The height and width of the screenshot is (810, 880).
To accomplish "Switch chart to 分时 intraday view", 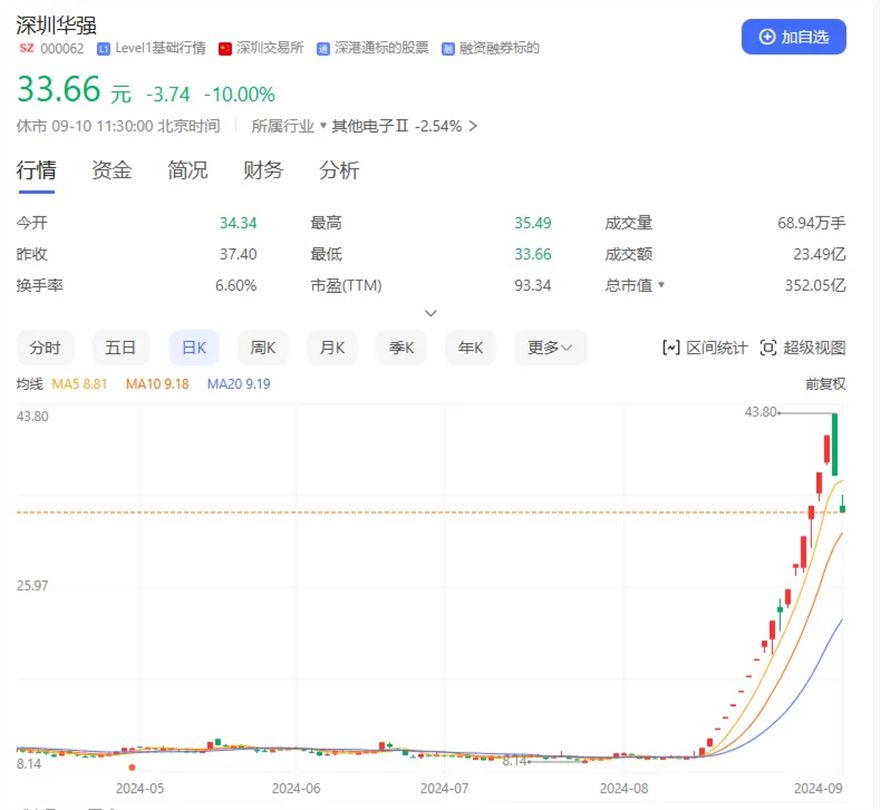I will pyautogui.click(x=45, y=348).
